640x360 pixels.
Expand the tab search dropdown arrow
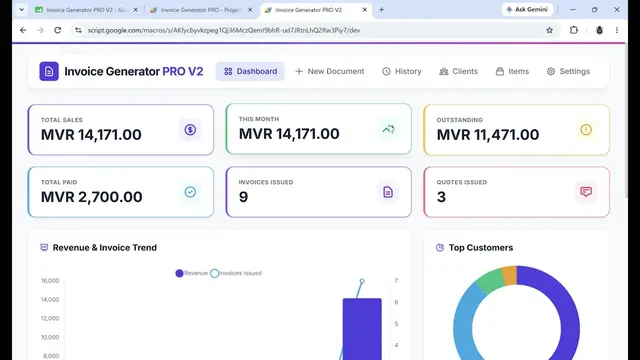coord(21,9)
